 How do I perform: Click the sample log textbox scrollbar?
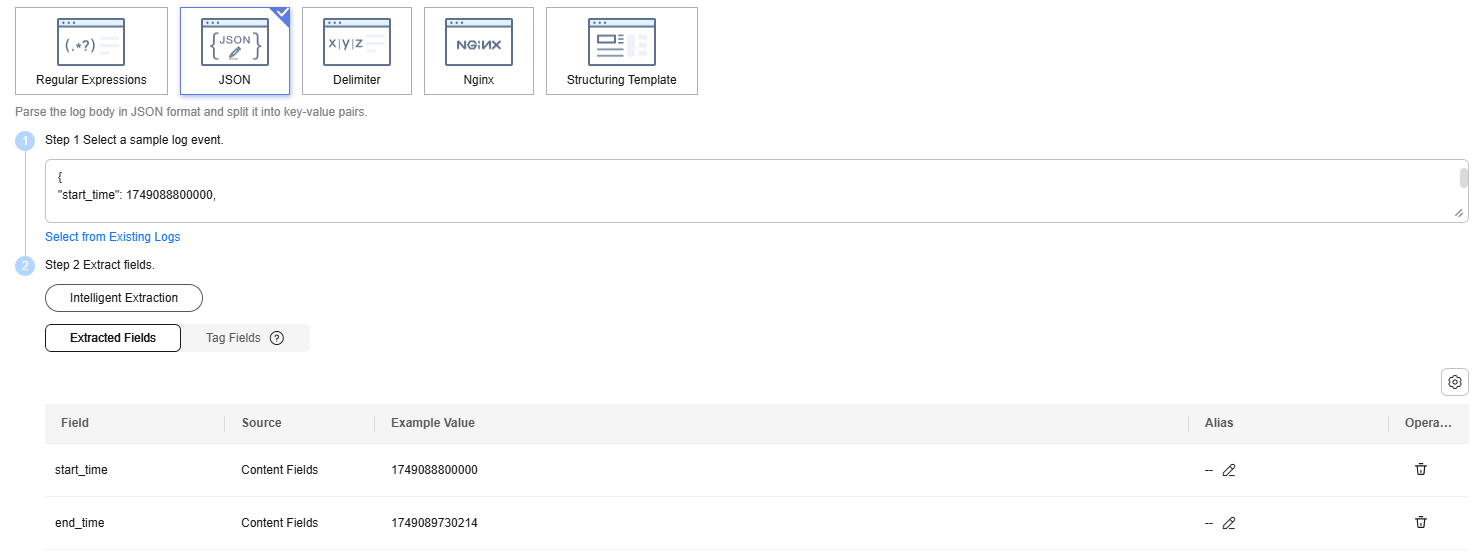(1463, 179)
